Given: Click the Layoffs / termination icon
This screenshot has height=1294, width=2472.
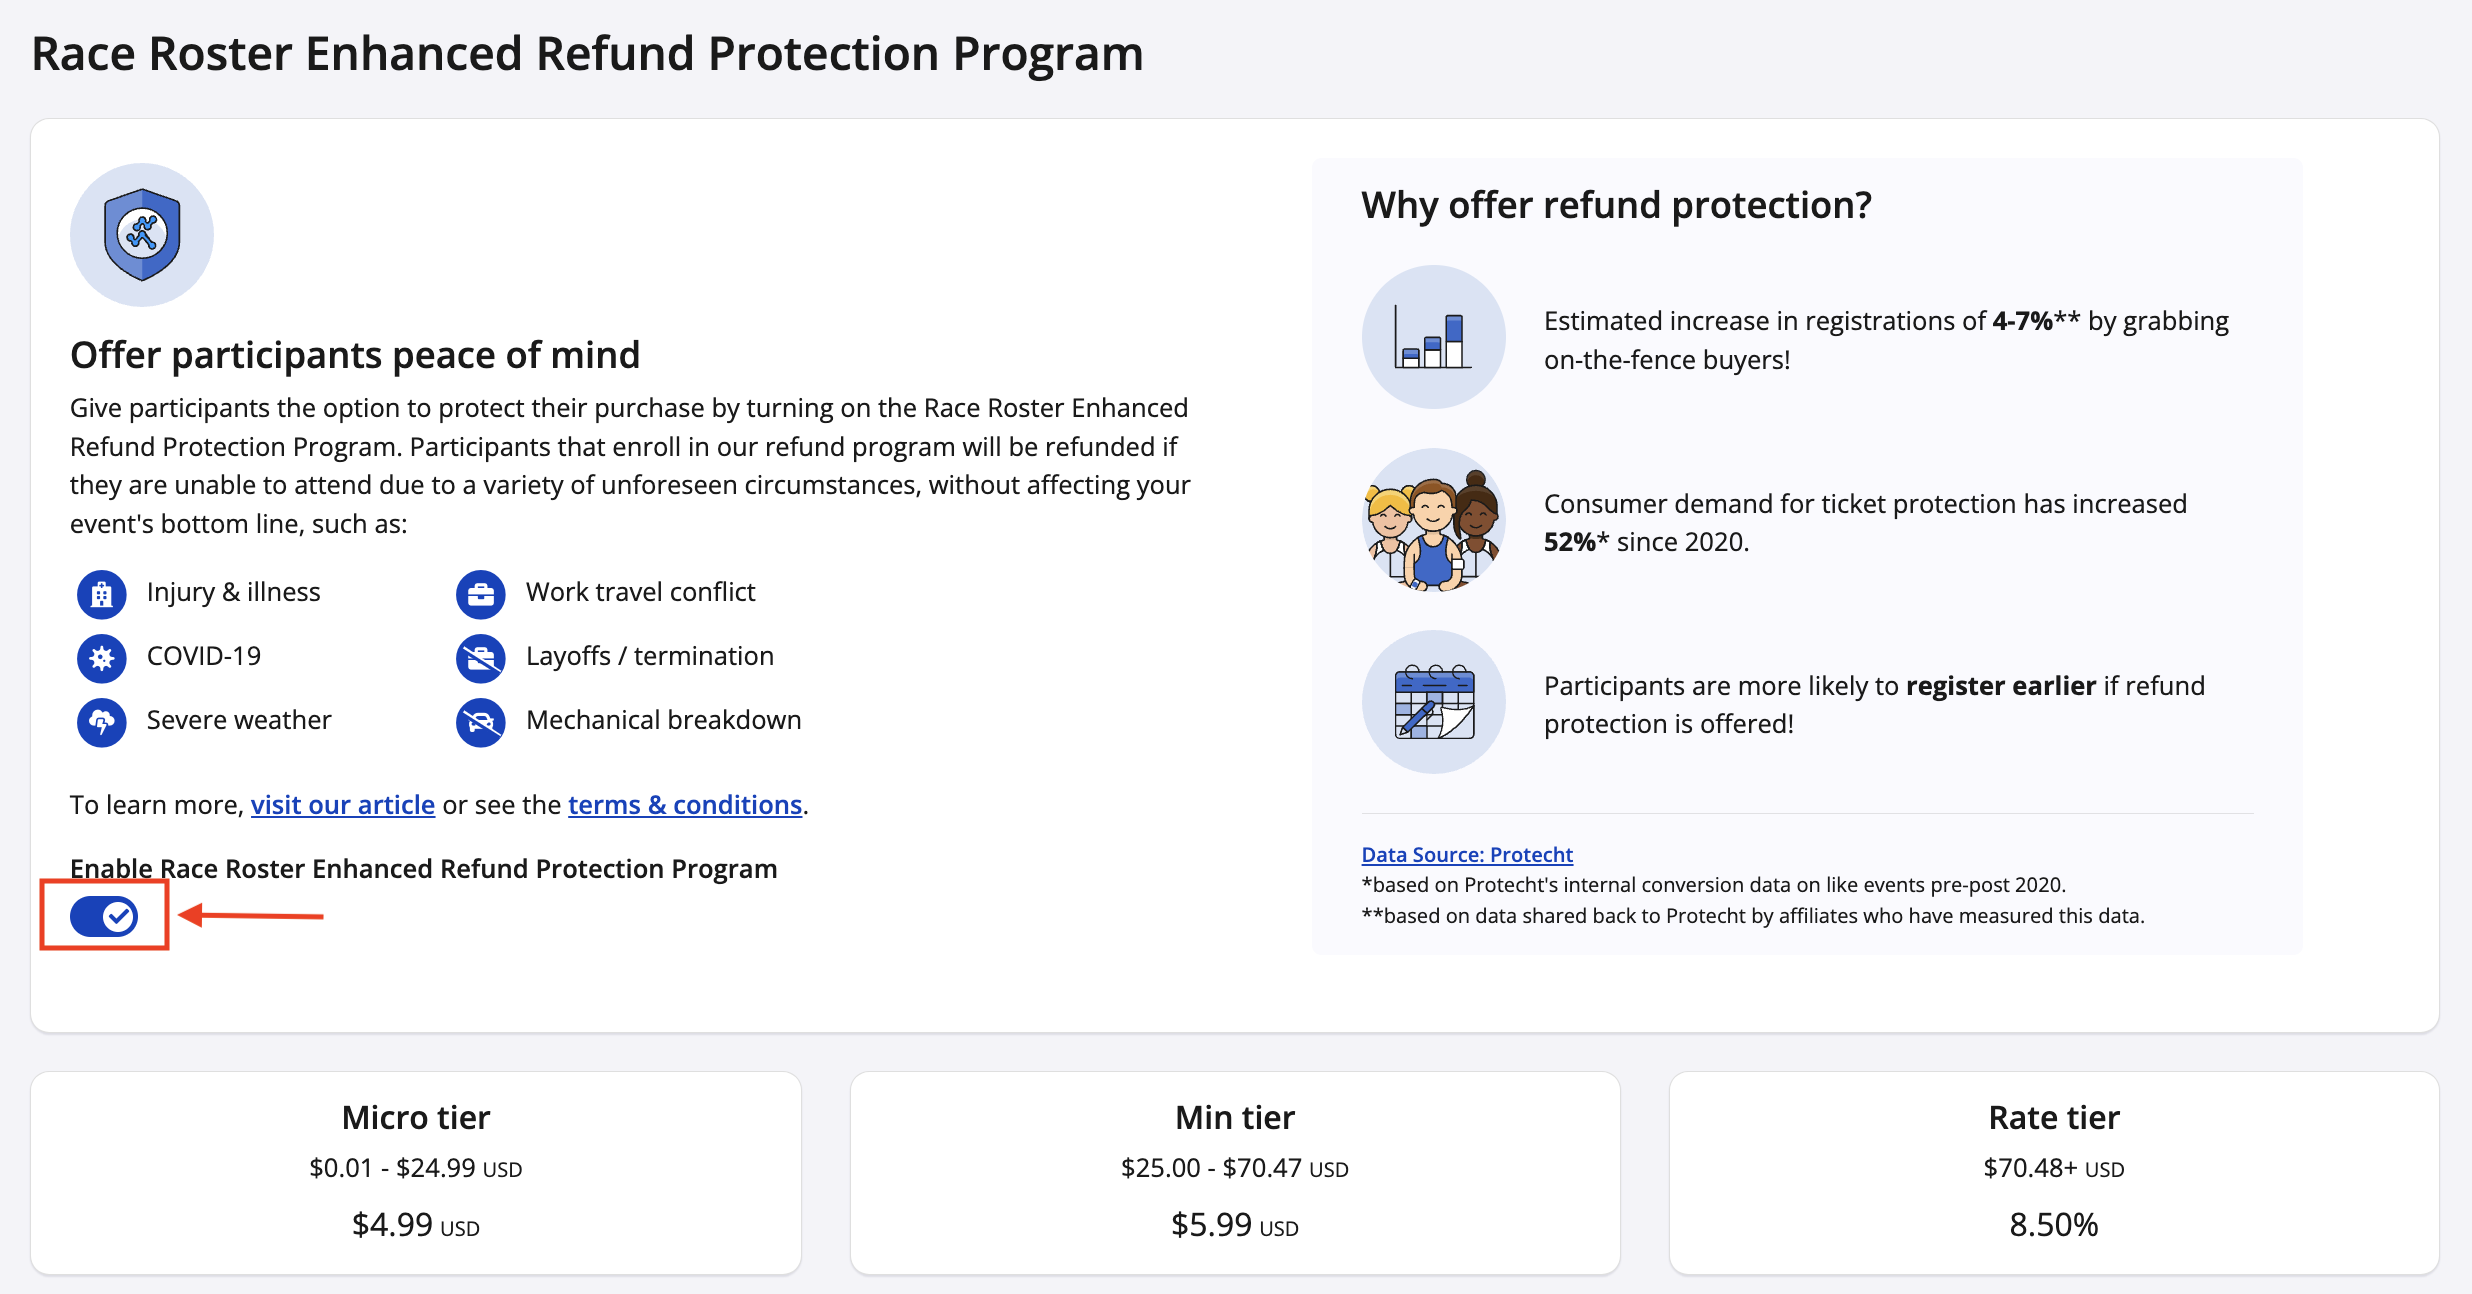Looking at the screenshot, I should point(481,659).
